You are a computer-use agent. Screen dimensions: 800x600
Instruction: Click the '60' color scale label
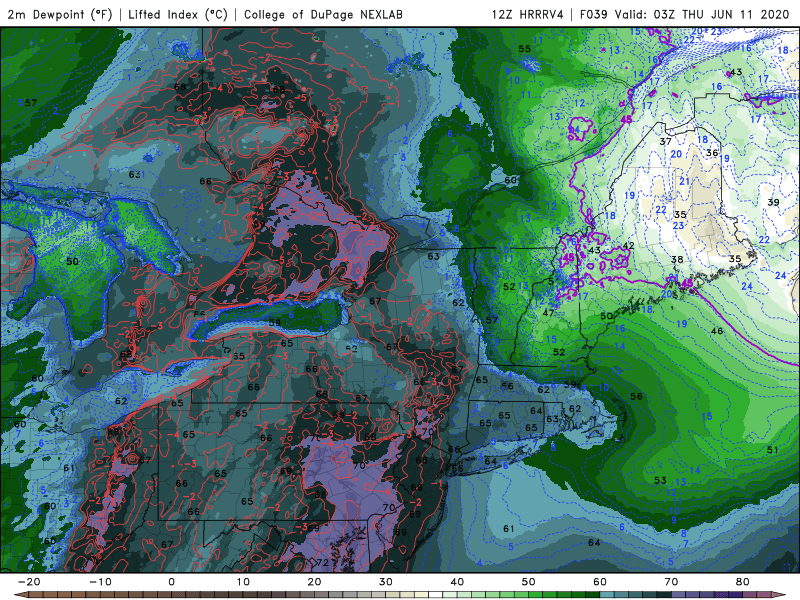pyautogui.click(x=600, y=582)
